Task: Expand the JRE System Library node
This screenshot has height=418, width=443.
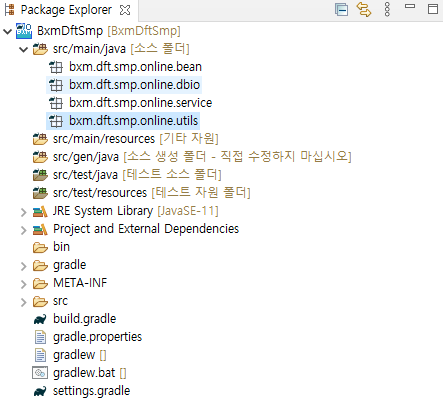Action: tap(24, 212)
